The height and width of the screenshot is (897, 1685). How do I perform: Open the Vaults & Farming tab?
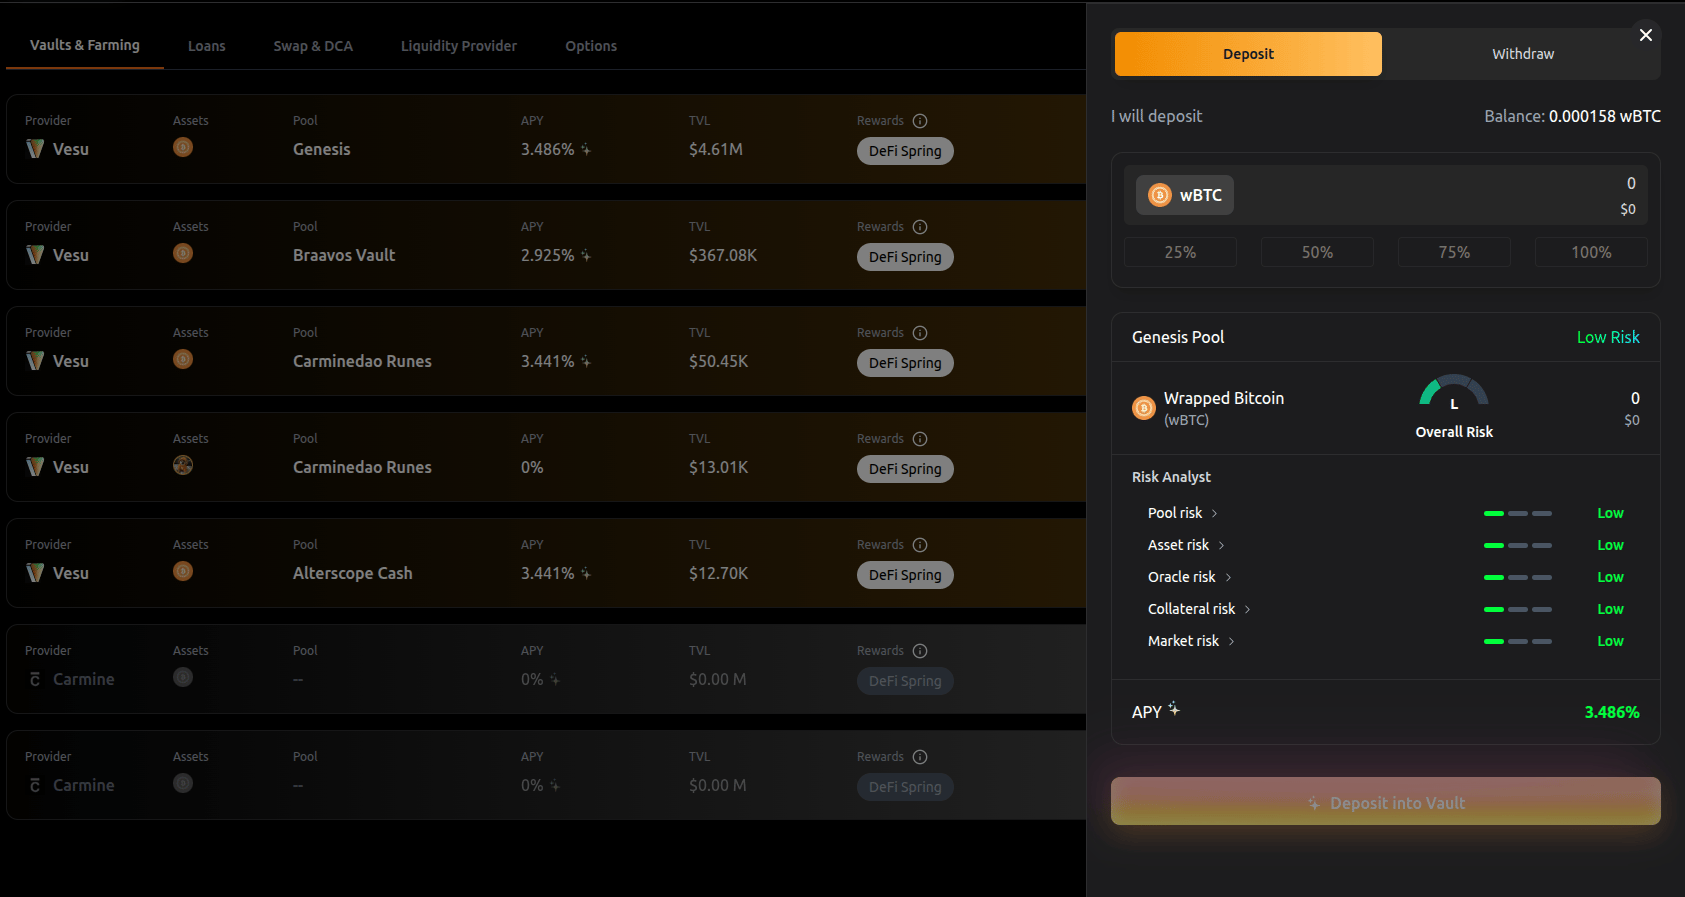[x=85, y=45]
